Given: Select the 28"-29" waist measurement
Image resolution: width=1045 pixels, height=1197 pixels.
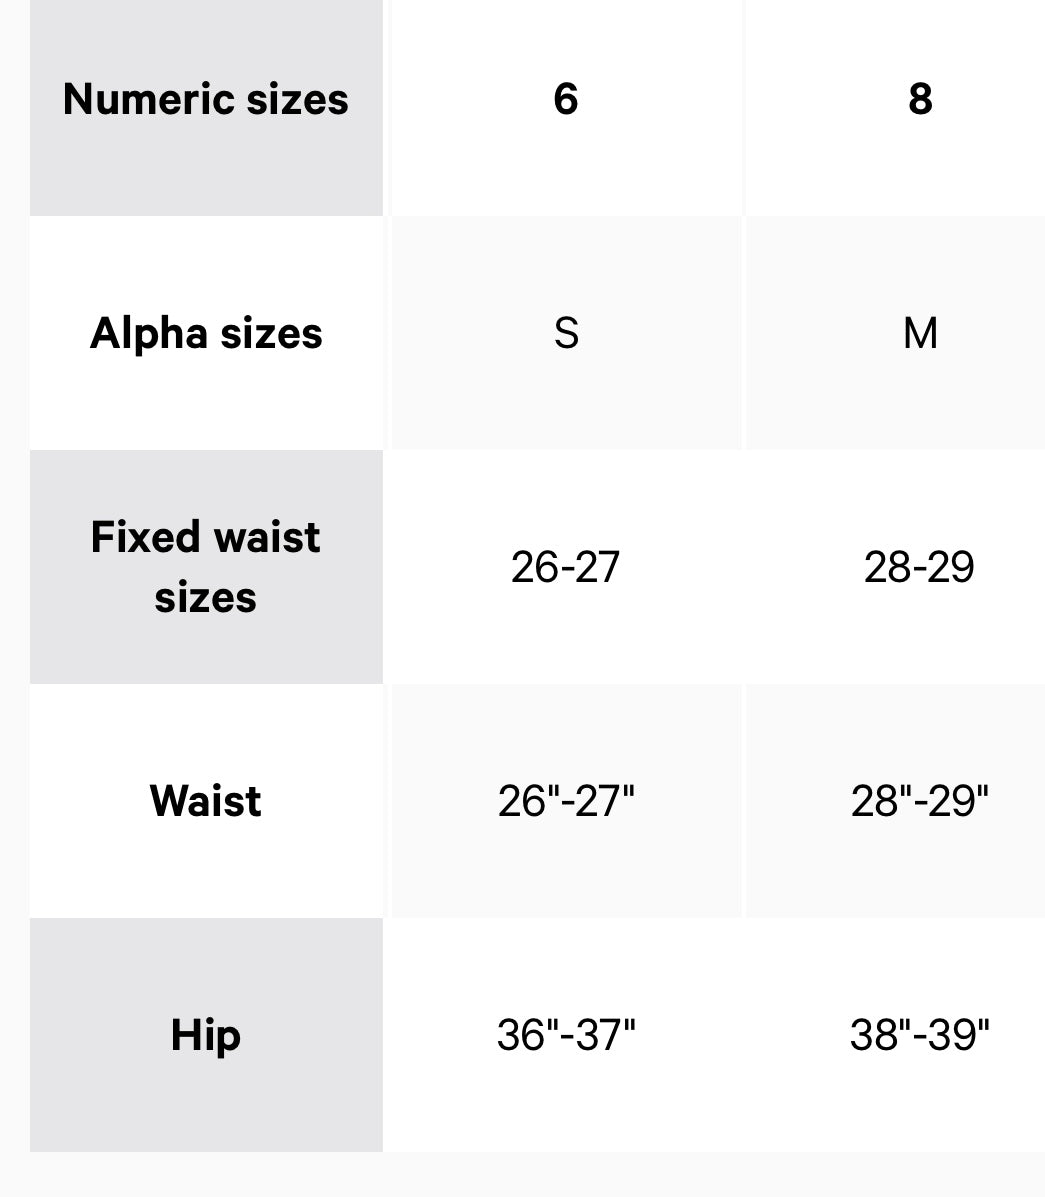Looking at the screenshot, I should click(919, 801).
